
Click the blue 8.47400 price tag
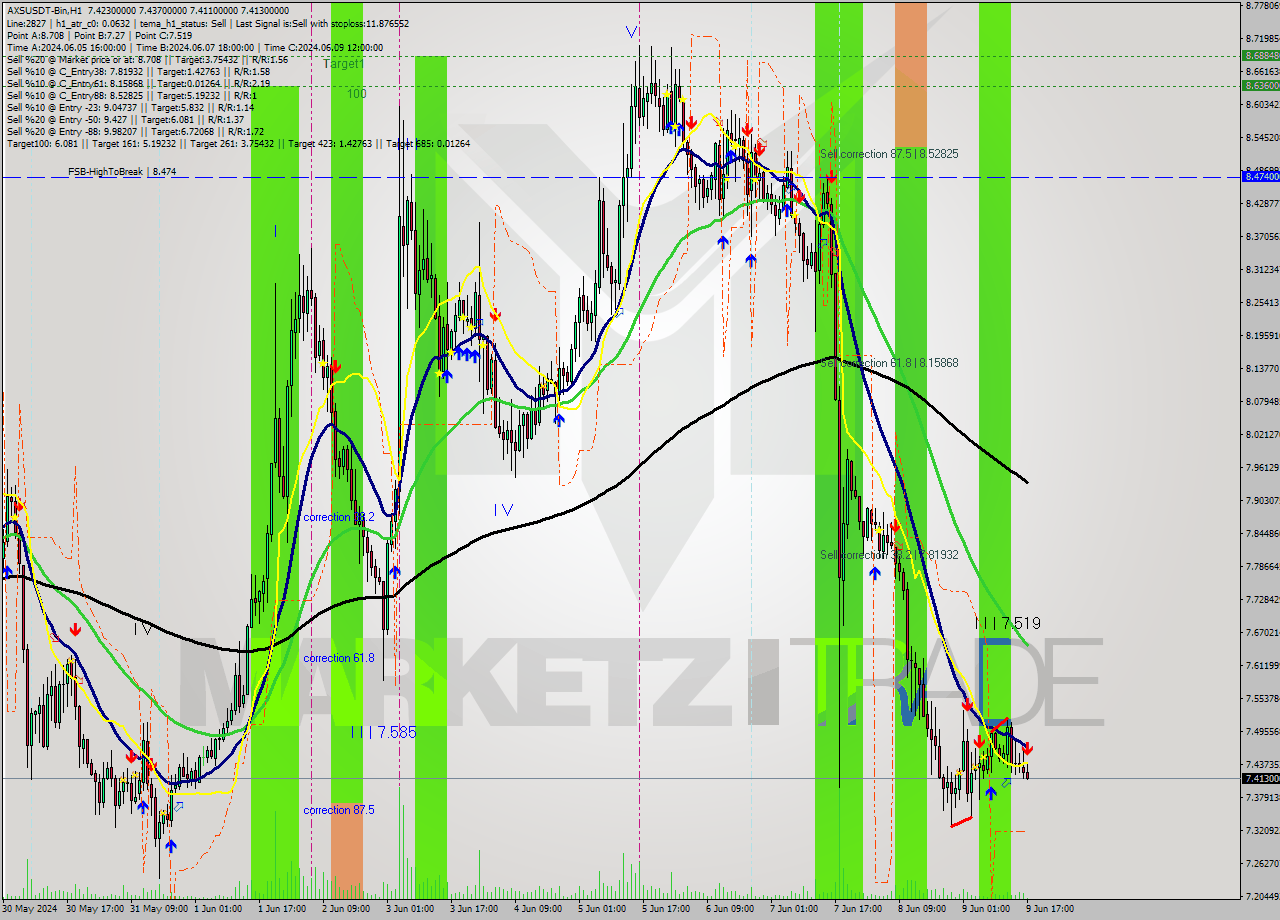[x=1260, y=176]
